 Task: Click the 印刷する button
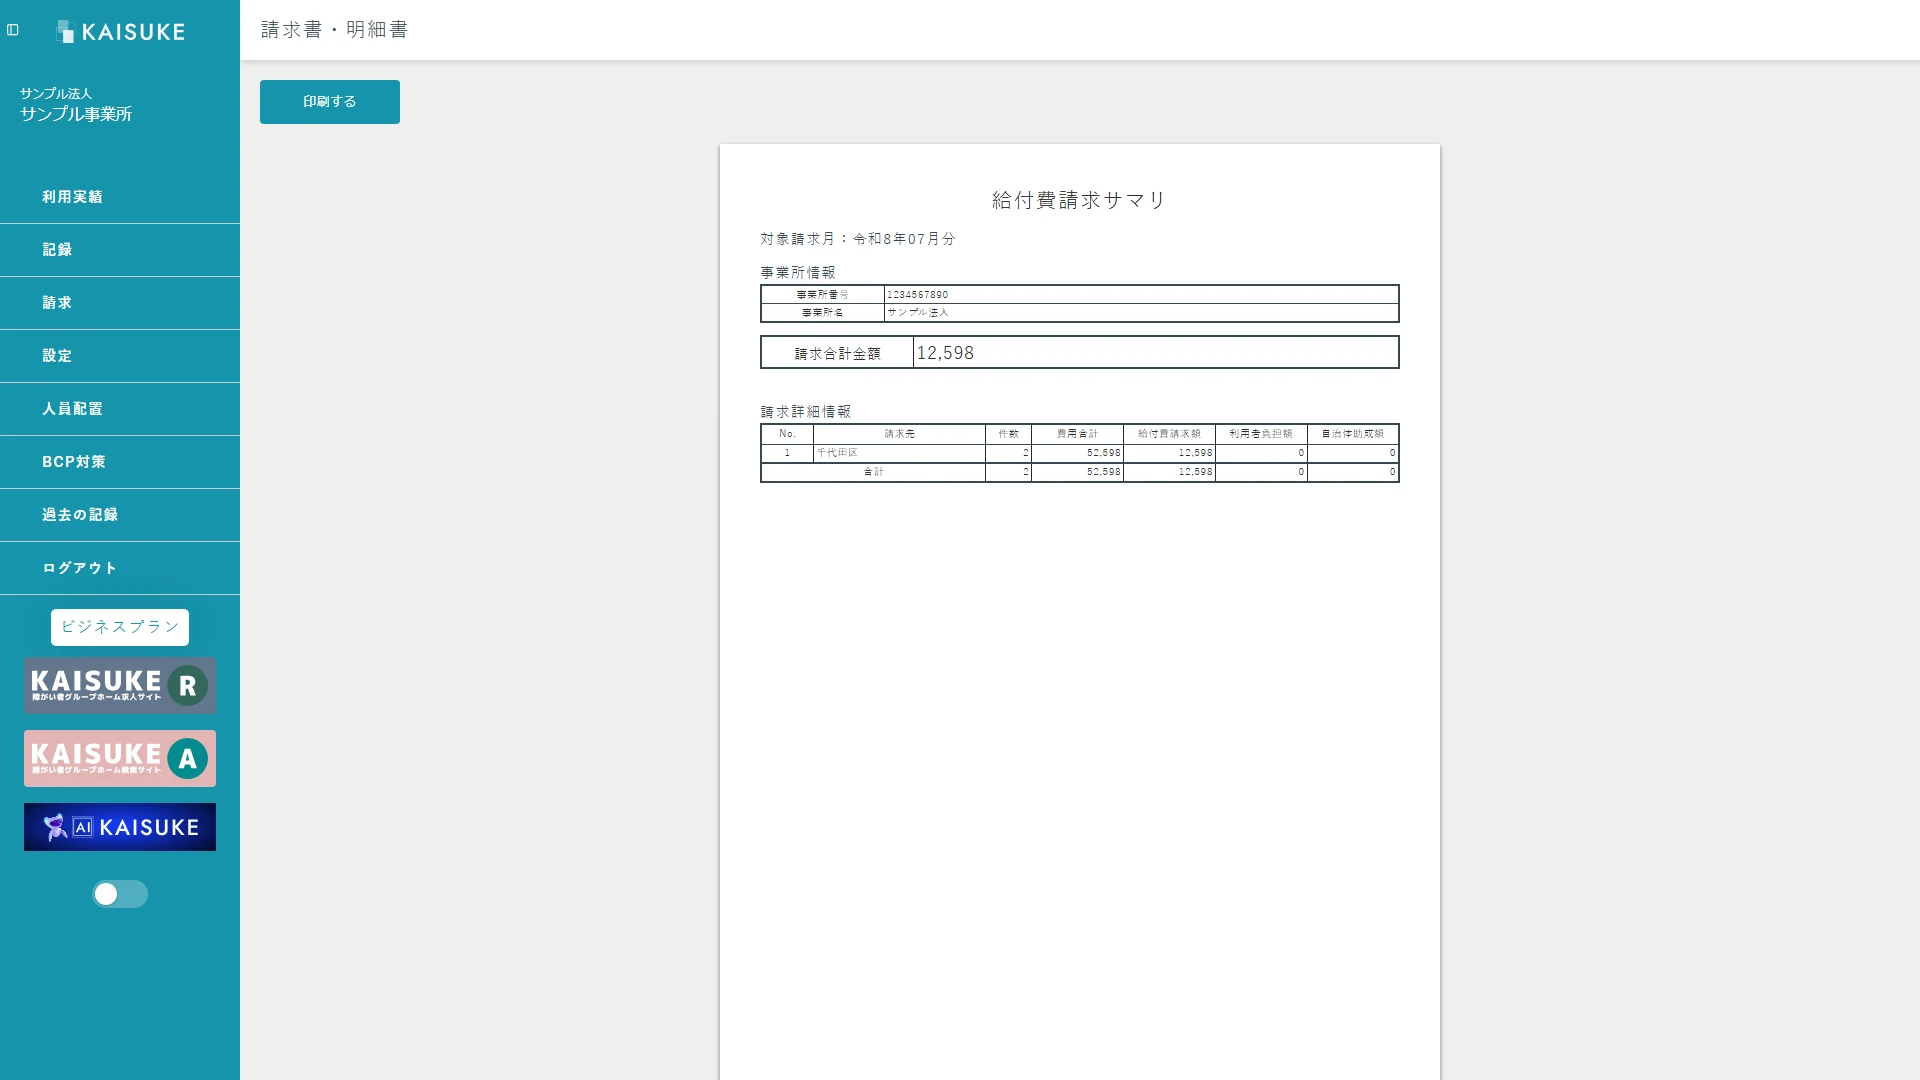coord(330,102)
